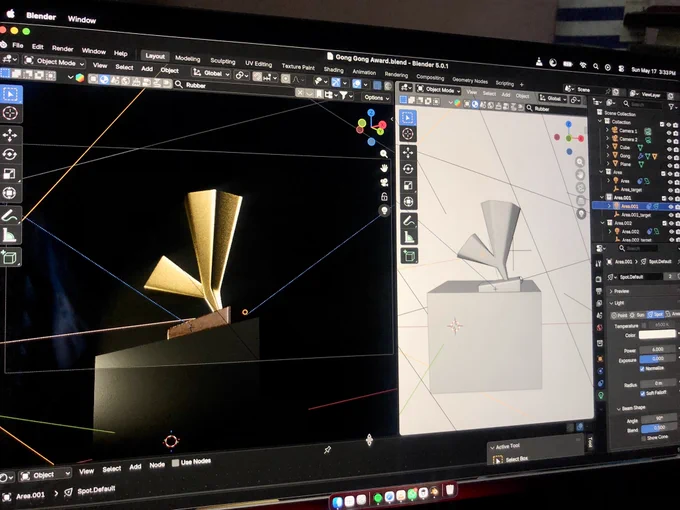Open the light Color swatch
The width and height of the screenshot is (680, 510).
pos(657,334)
